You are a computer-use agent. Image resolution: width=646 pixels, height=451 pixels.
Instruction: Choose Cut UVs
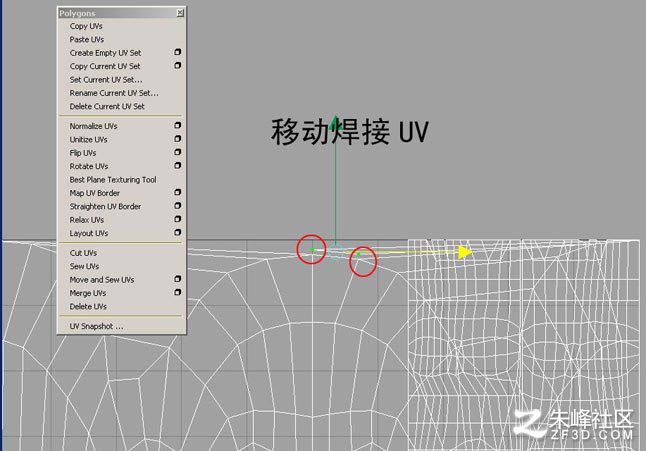(x=83, y=253)
